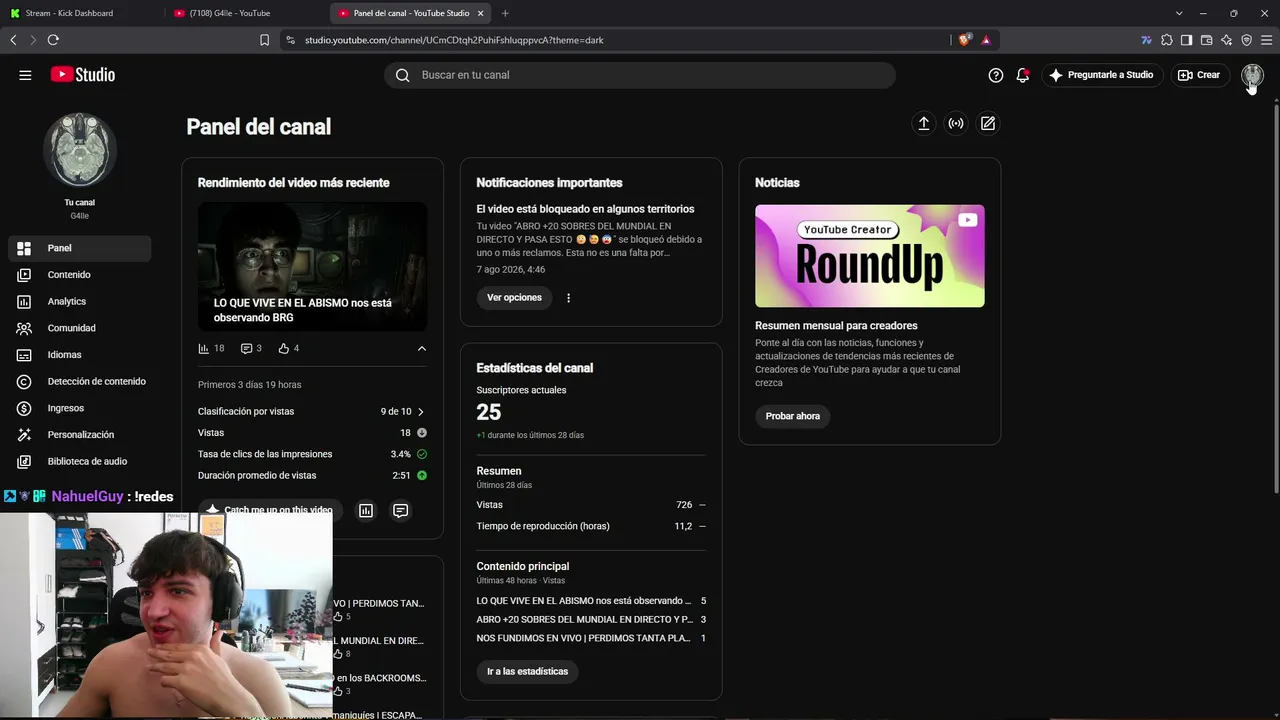Click Catch me up on this video
The width and height of the screenshot is (1280, 720).
point(270,510)
